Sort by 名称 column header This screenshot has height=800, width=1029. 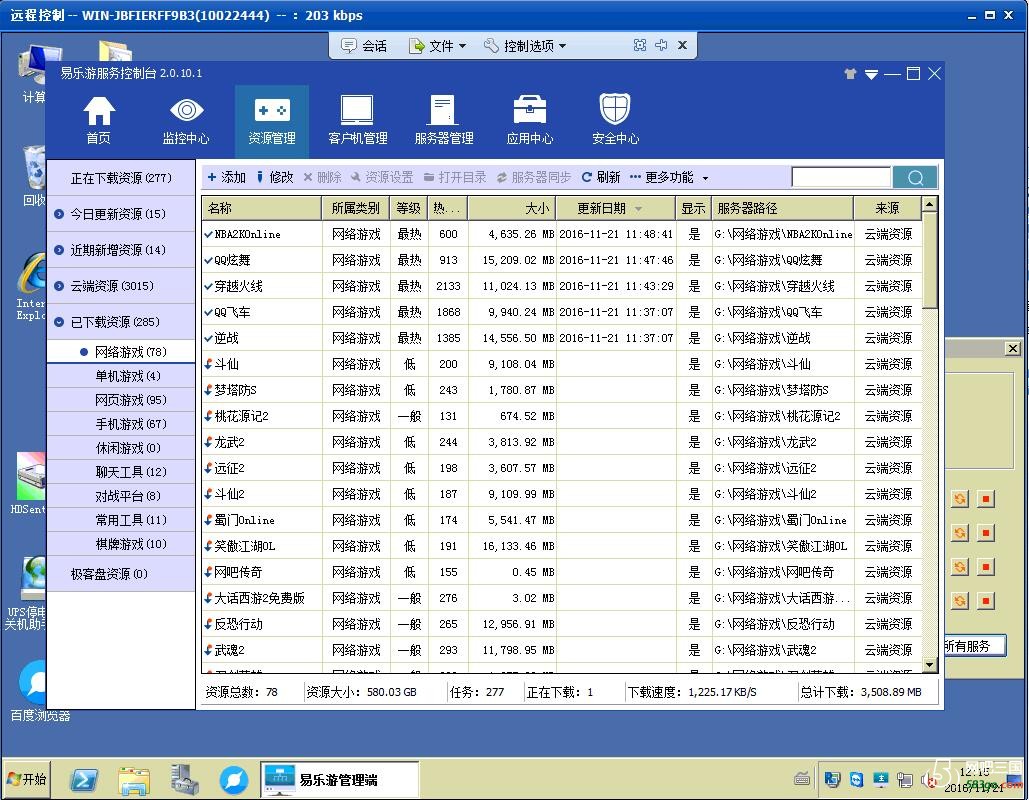point(262,208)
